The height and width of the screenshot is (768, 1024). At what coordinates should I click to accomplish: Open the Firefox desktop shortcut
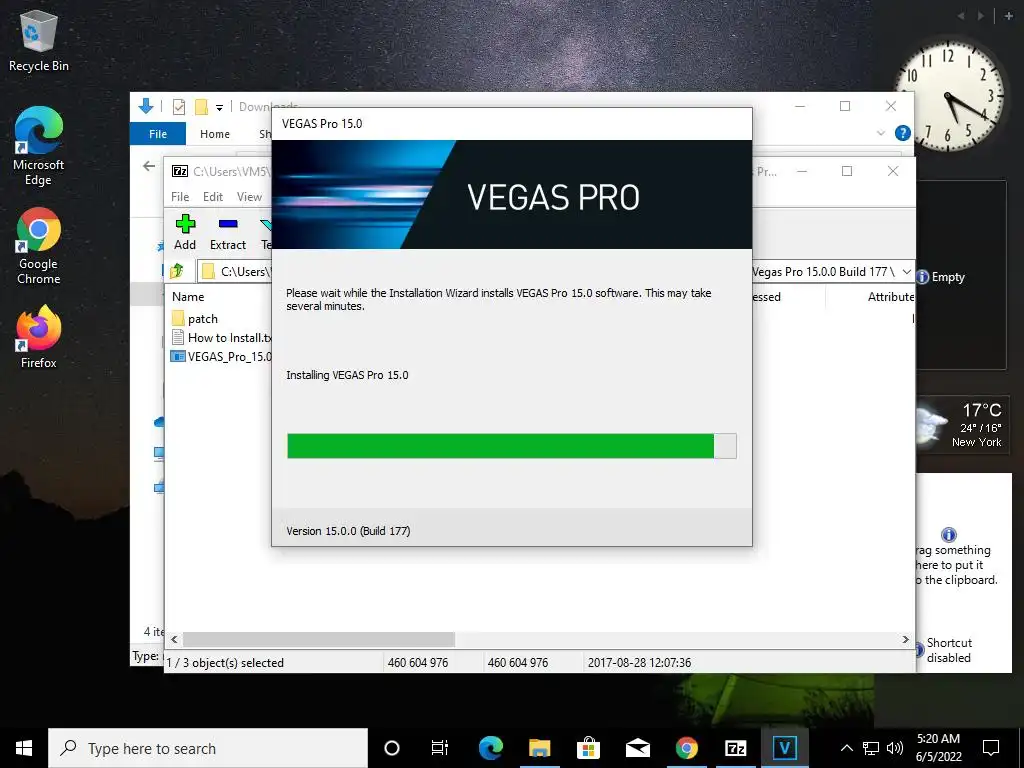coord(39,337)
